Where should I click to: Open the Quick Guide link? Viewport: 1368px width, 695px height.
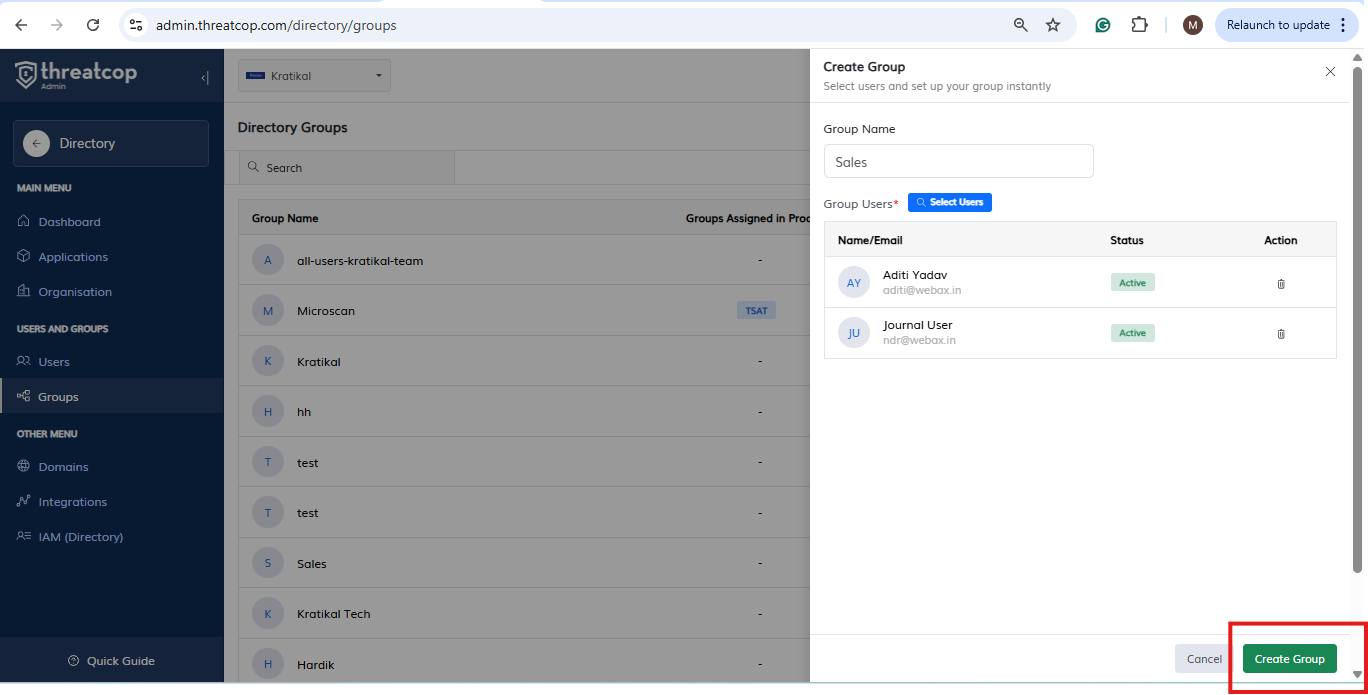pos(120,661)
